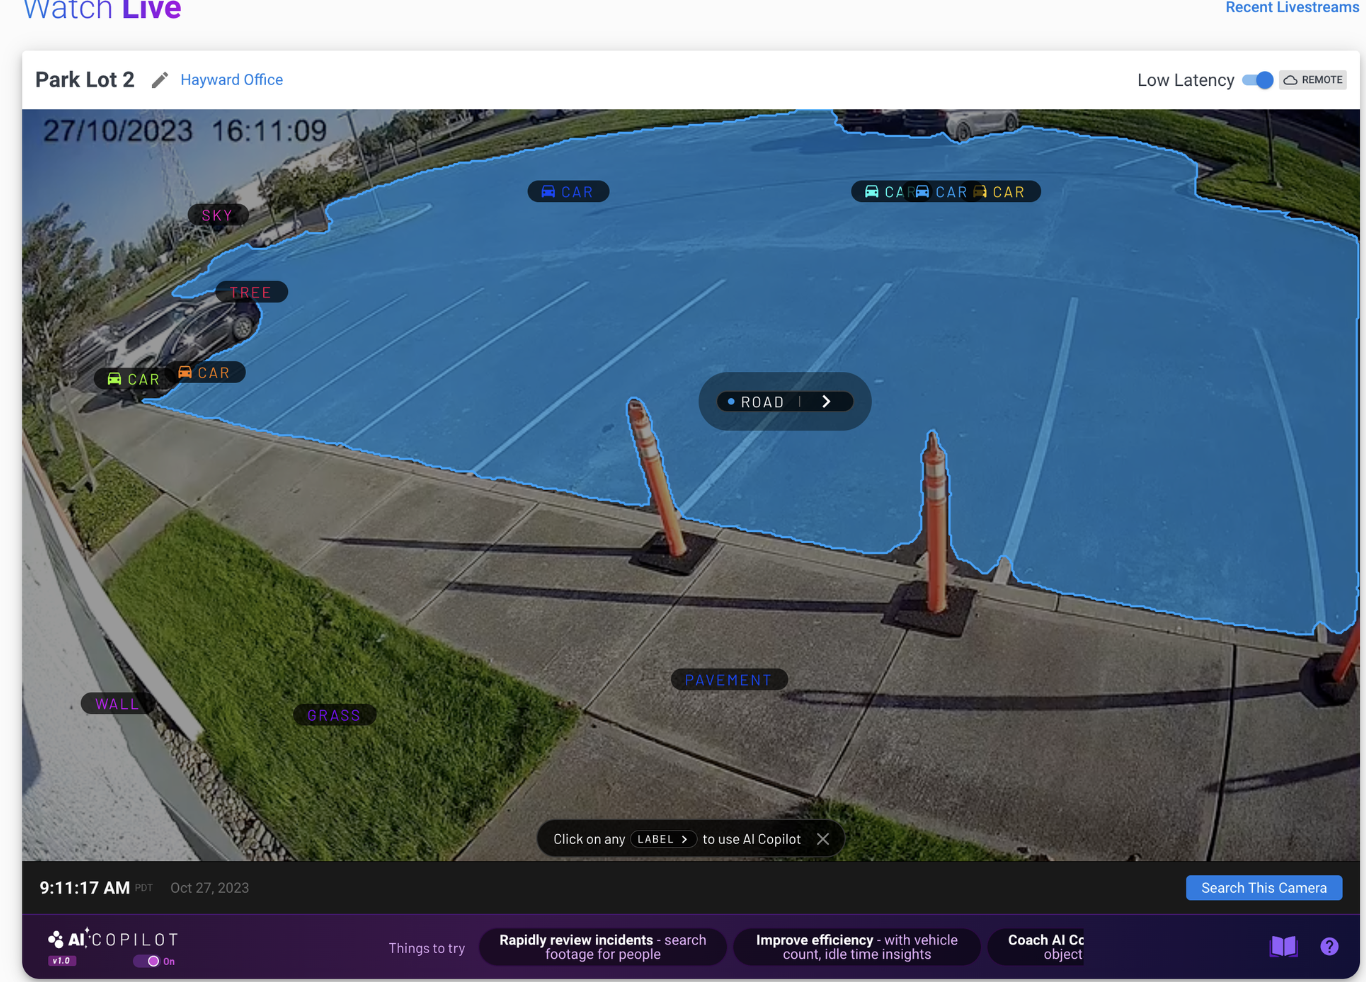This screenshot has height=982, width=1366.
Task: Choose Improve efficiency suggestion
Action: (x=857, y=947)
